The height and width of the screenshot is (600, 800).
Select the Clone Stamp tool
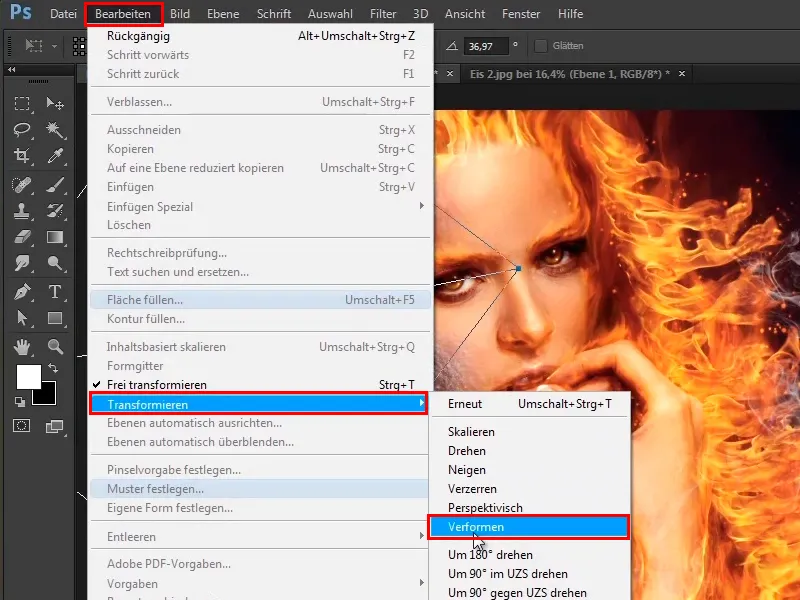click(22, 211)
